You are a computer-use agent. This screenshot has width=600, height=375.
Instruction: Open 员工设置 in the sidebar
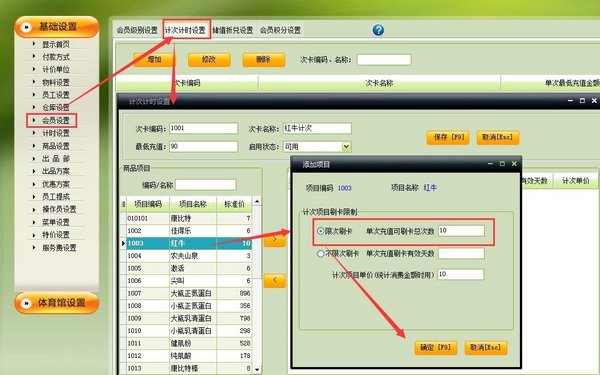[x=56, y=95]
